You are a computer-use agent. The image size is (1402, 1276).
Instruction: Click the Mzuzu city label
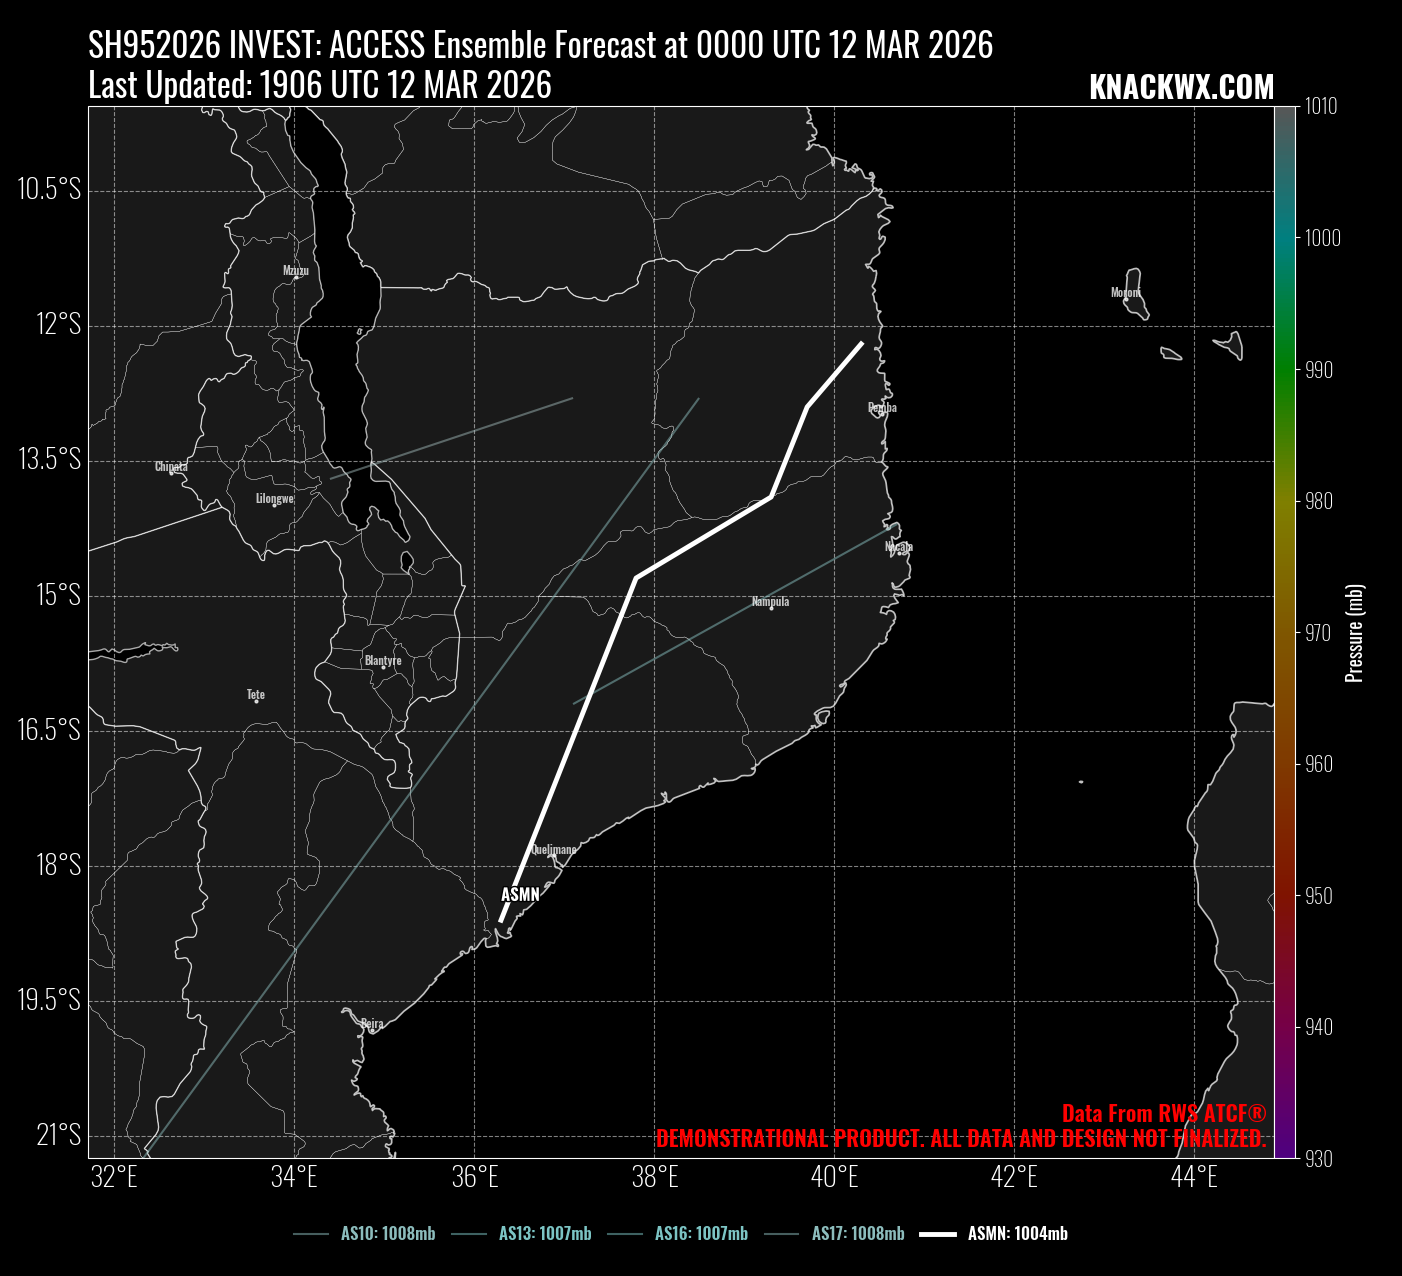pyautogui.click(x=296, y=270)
